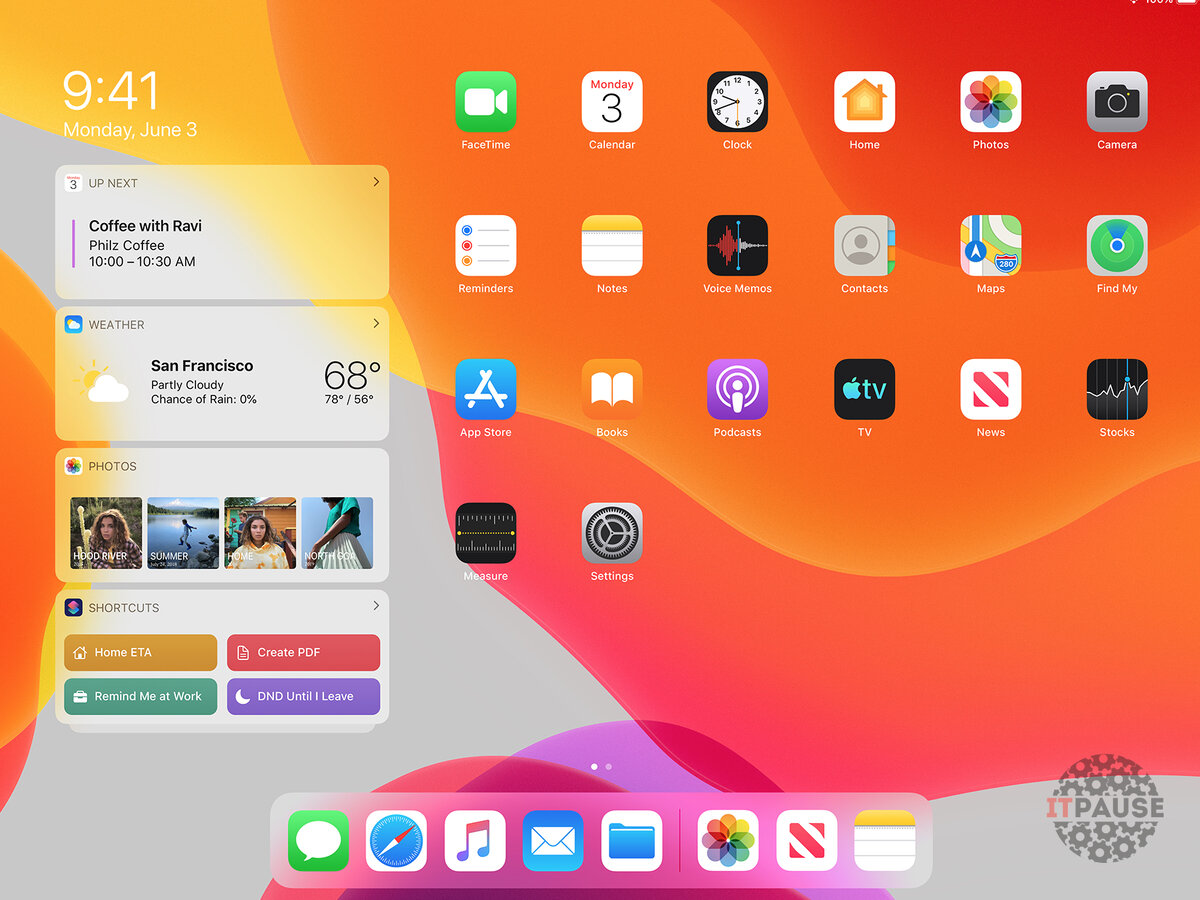
Task: Open the Stocks app
Action: click(1117, 390)
